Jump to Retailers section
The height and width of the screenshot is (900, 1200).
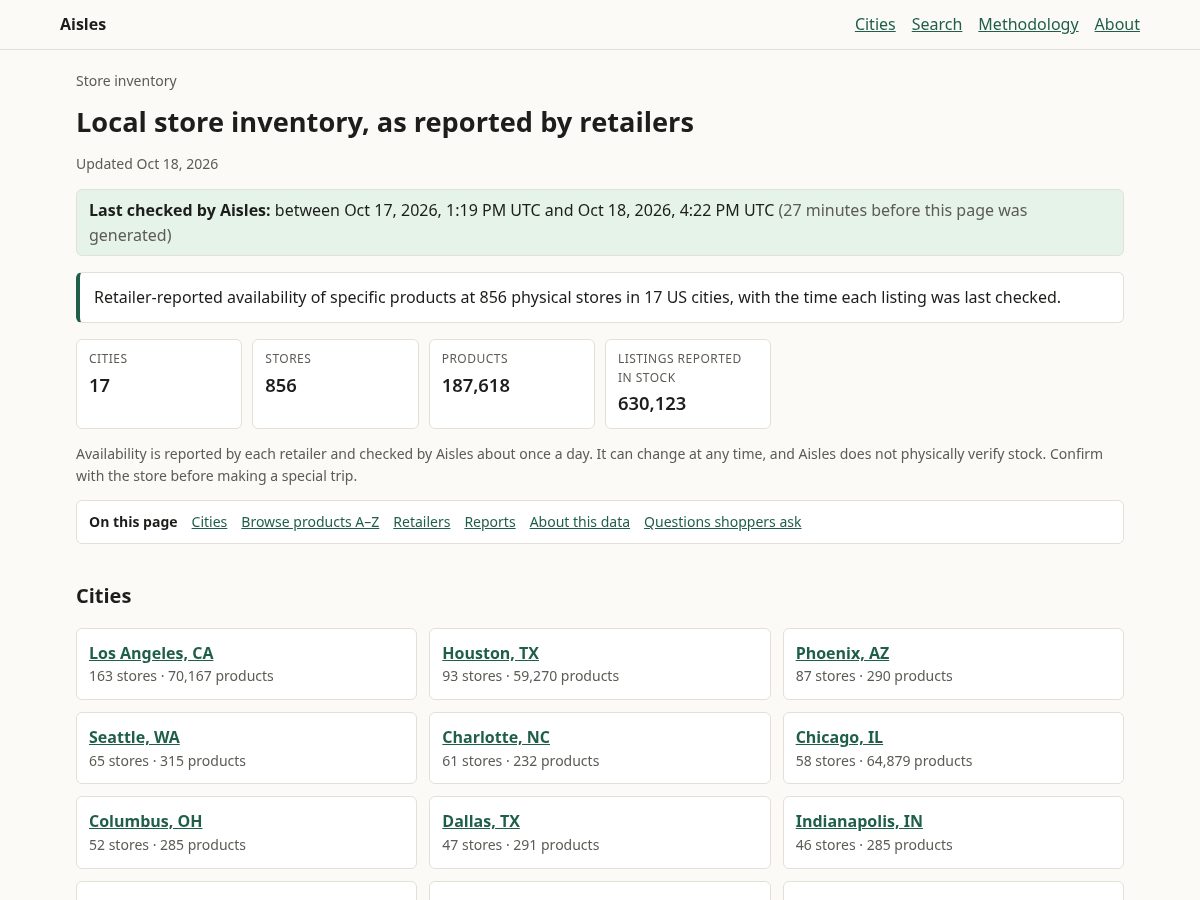[422, 522]
